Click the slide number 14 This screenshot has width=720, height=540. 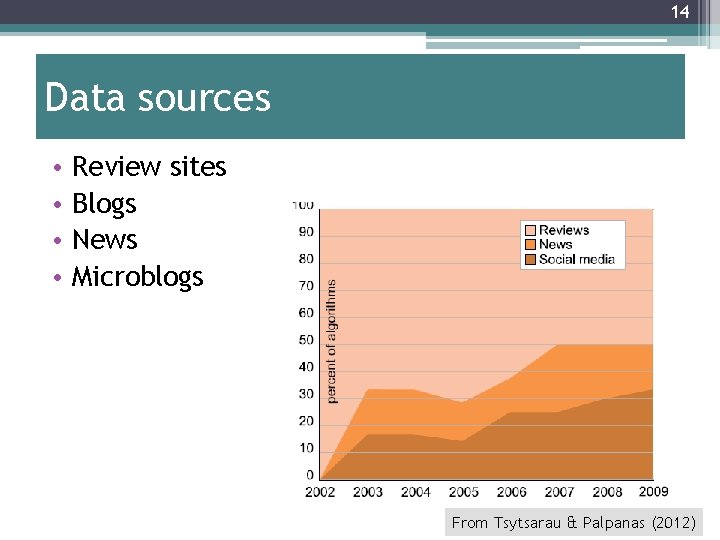click(x=680, y=11)
